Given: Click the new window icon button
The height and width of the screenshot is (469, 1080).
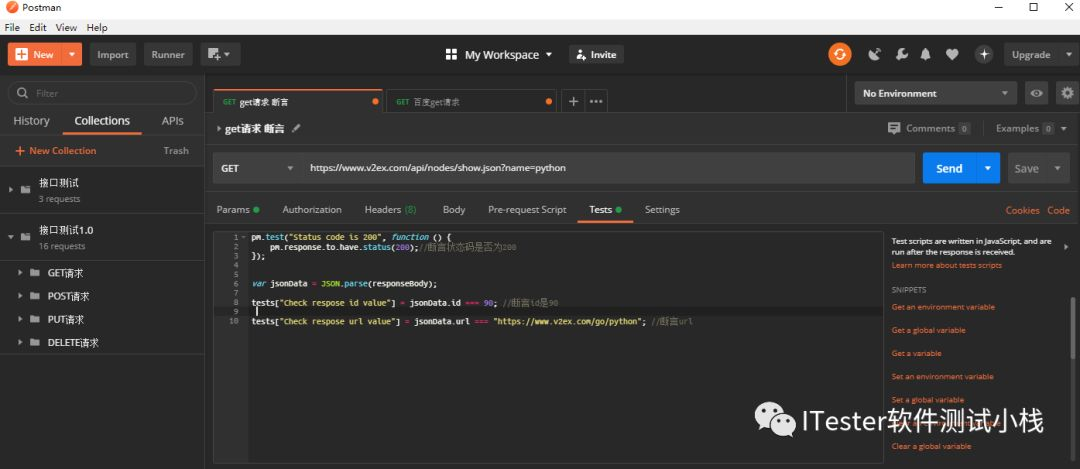Looking at the screenshot, I should (x=220, y=54).
